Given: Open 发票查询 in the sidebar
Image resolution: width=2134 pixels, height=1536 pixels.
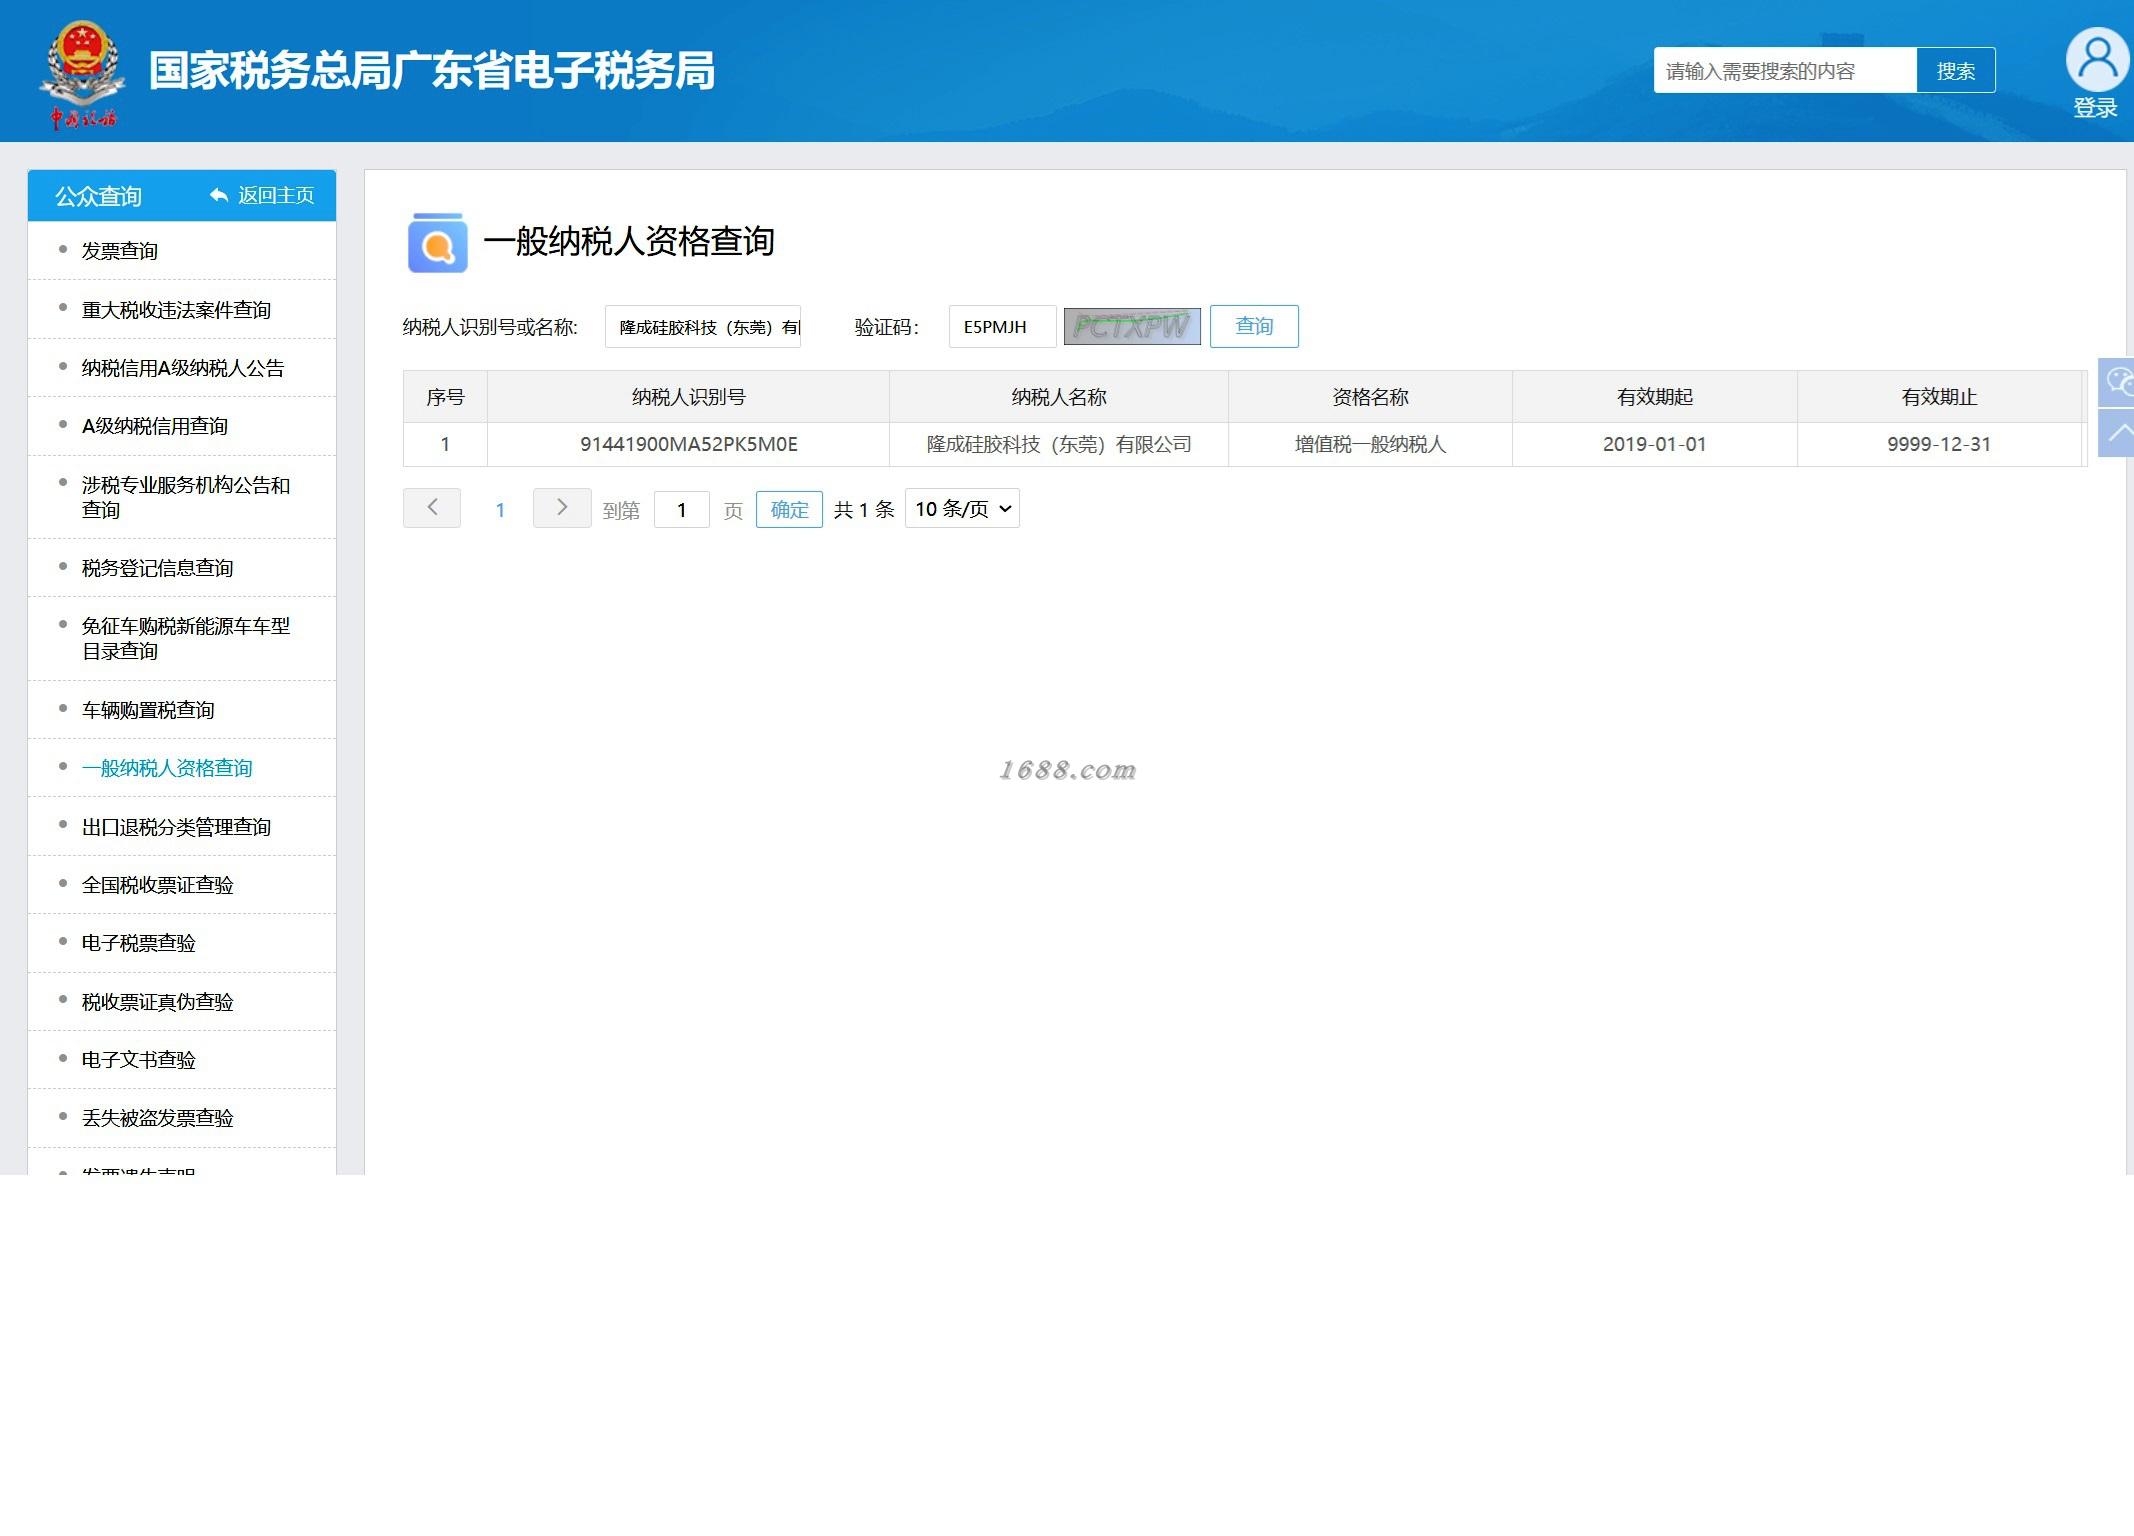Looking at the screenshot, I should point(120,251).
